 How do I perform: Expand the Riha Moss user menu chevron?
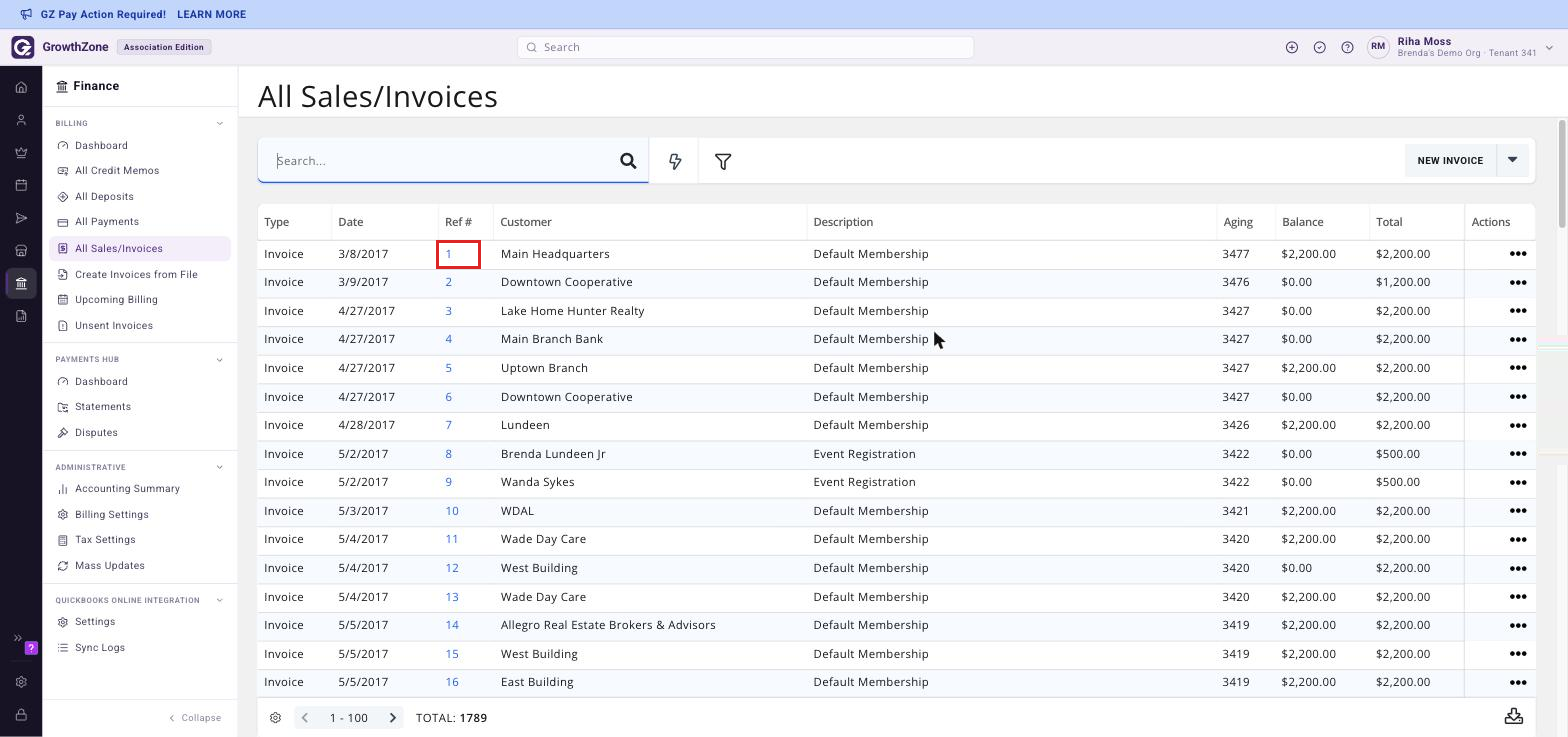tap(1550, 47)
